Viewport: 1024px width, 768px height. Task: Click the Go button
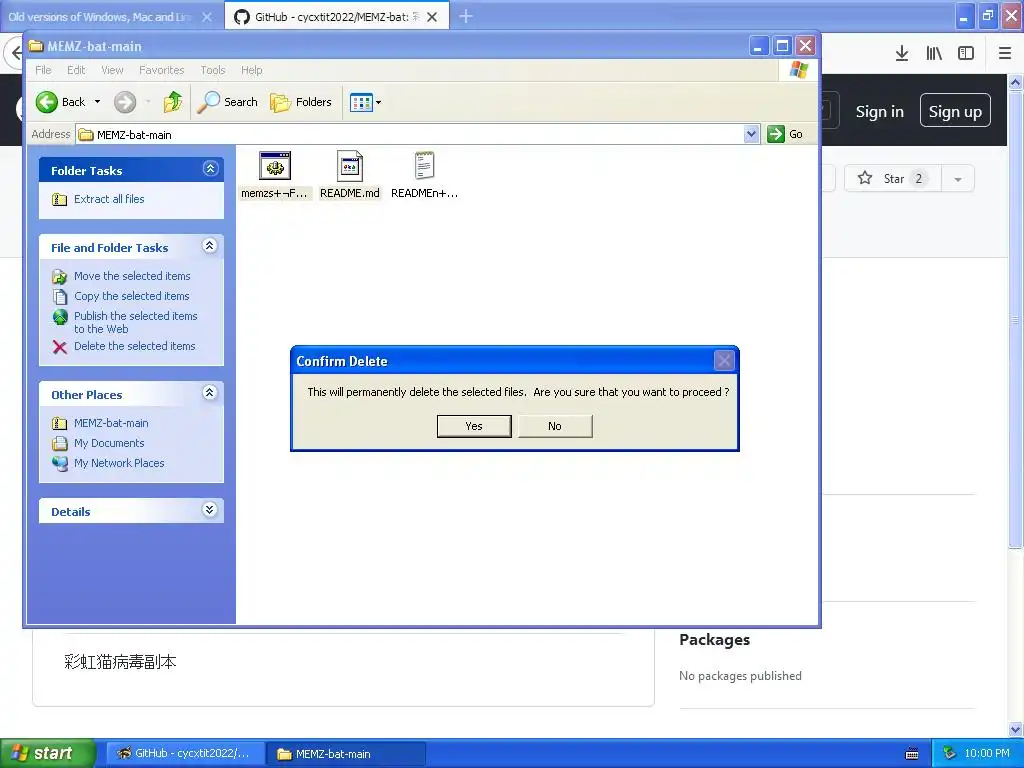click(786, 134)
